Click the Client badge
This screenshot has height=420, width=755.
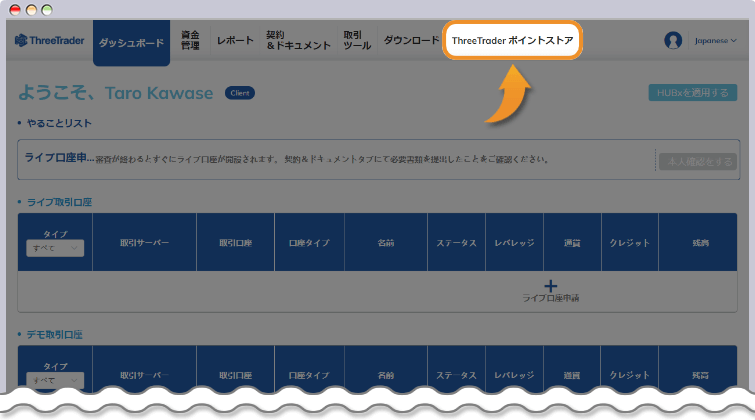pyautogui.click(x=240, y=93)
